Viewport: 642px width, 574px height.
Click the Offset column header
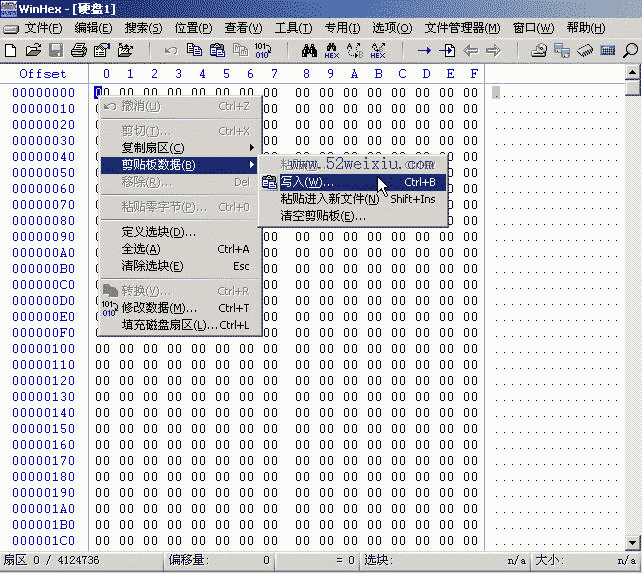click(x=43, y=74)
